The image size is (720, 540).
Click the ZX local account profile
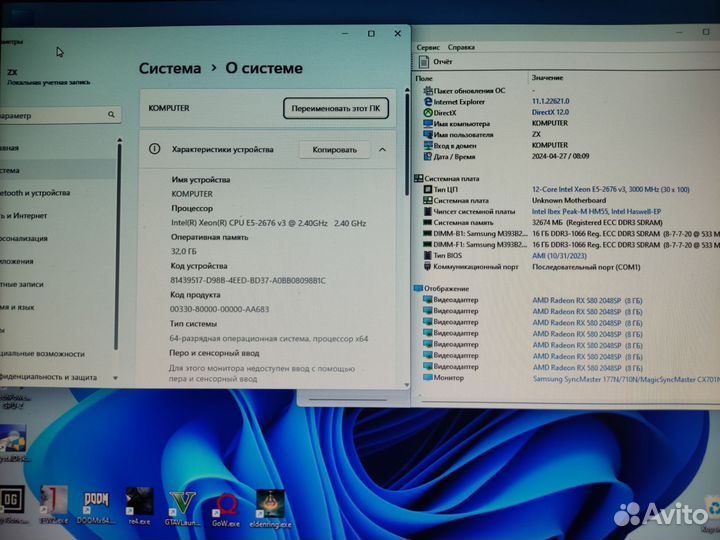[48, 77]
